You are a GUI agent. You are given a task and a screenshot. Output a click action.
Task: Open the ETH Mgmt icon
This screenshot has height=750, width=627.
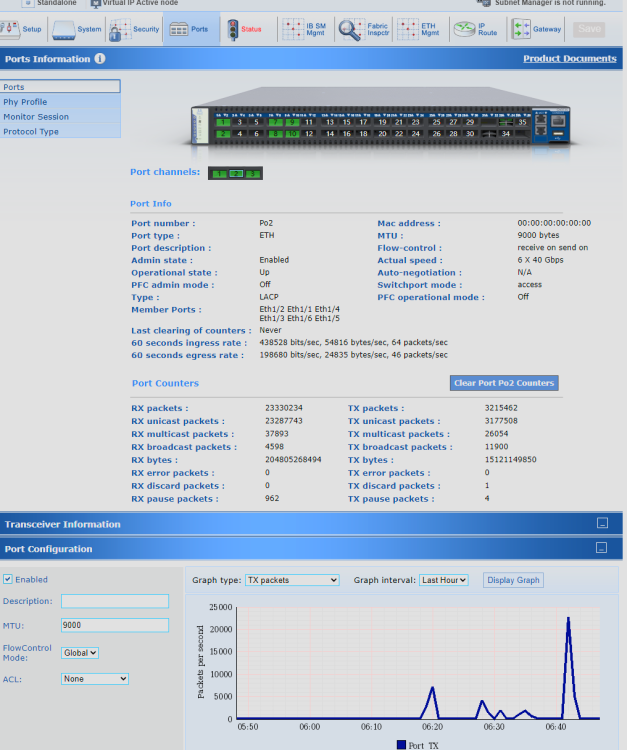(x=407, y=29)
